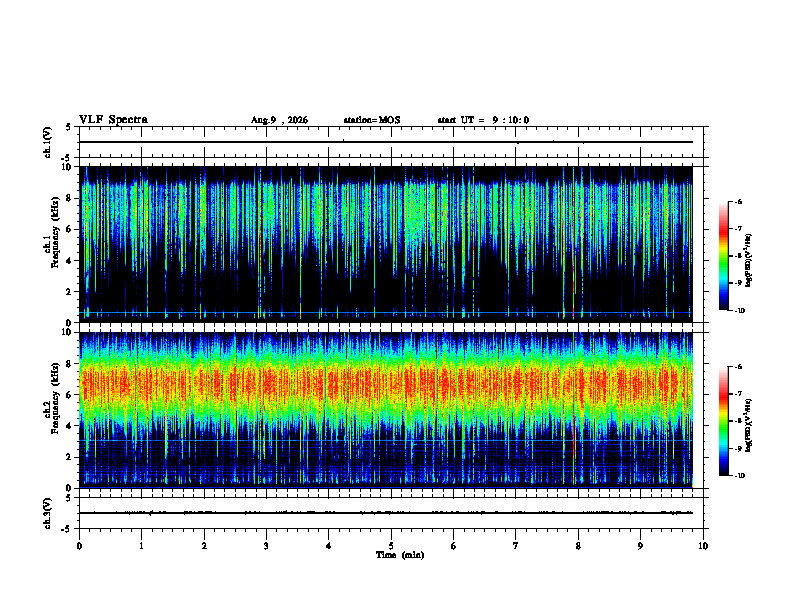The width and height of the screenshot is (792, 612).
Task: Click the horizontal line near 3 kHz in ch.2
Action: pyautogui.click(x=386, y=441)
